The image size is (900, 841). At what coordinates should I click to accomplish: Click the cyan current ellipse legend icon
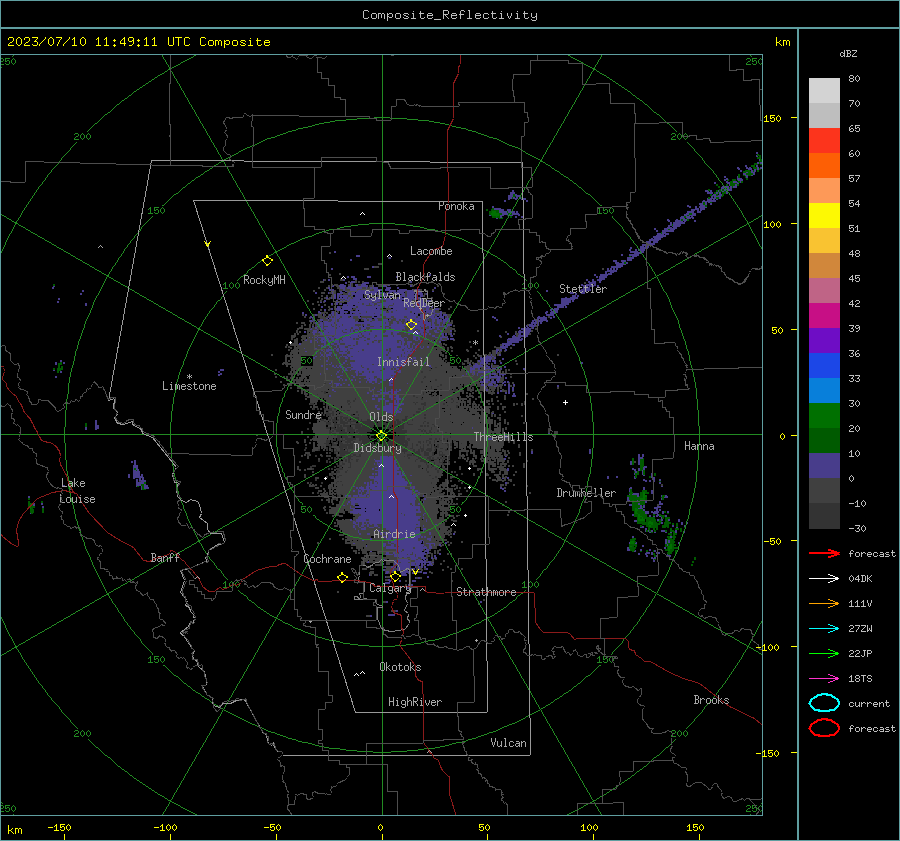824,703
